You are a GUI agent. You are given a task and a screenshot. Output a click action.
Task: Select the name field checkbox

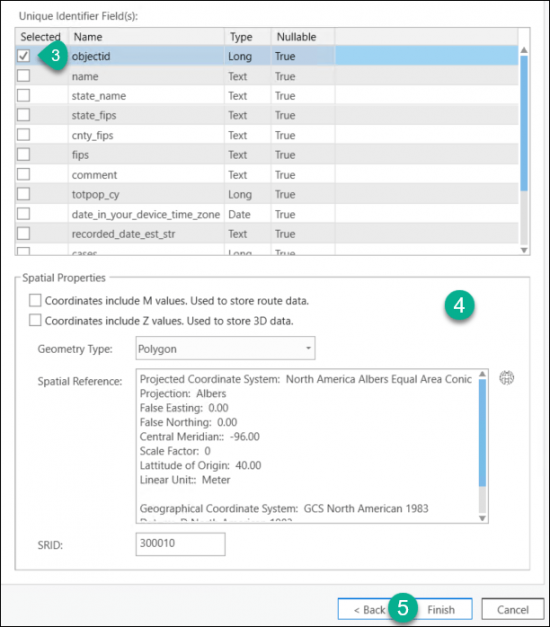click(23, 76)
